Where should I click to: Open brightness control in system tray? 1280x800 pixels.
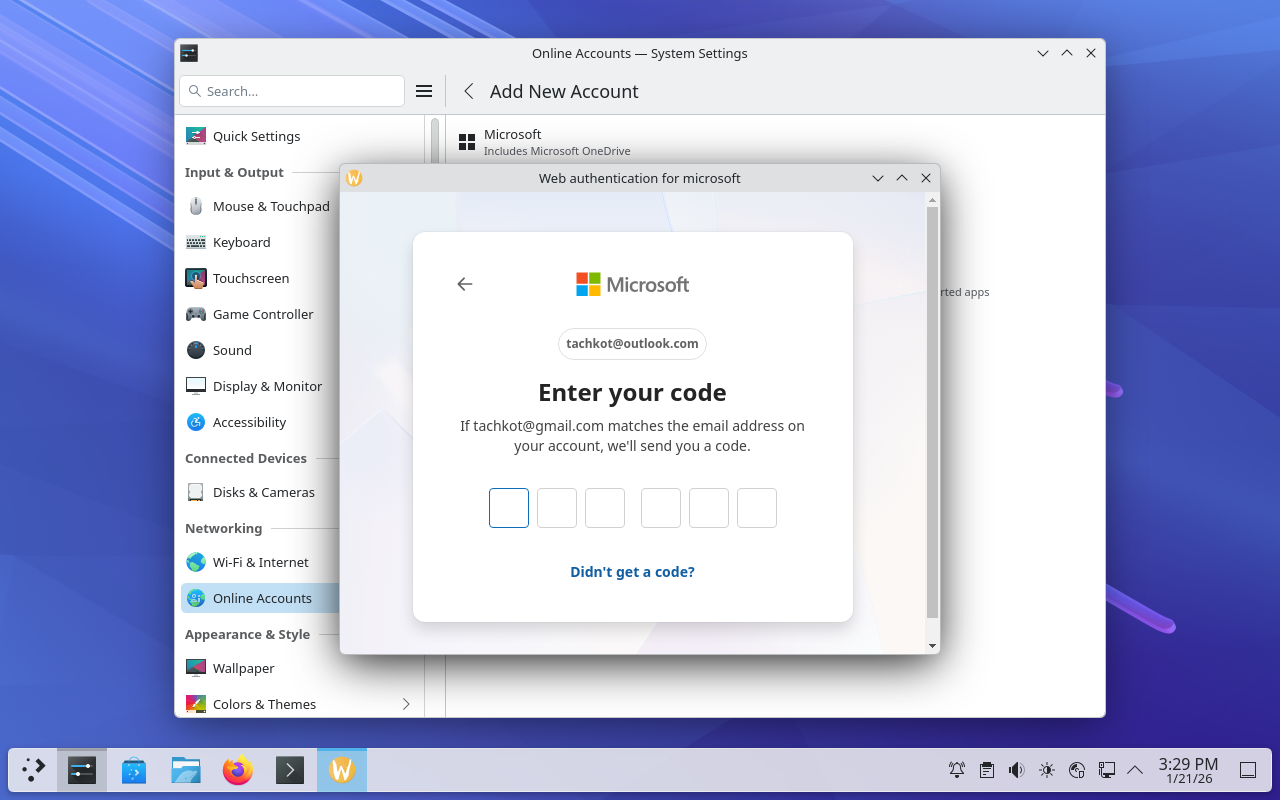click(1047, 770)
